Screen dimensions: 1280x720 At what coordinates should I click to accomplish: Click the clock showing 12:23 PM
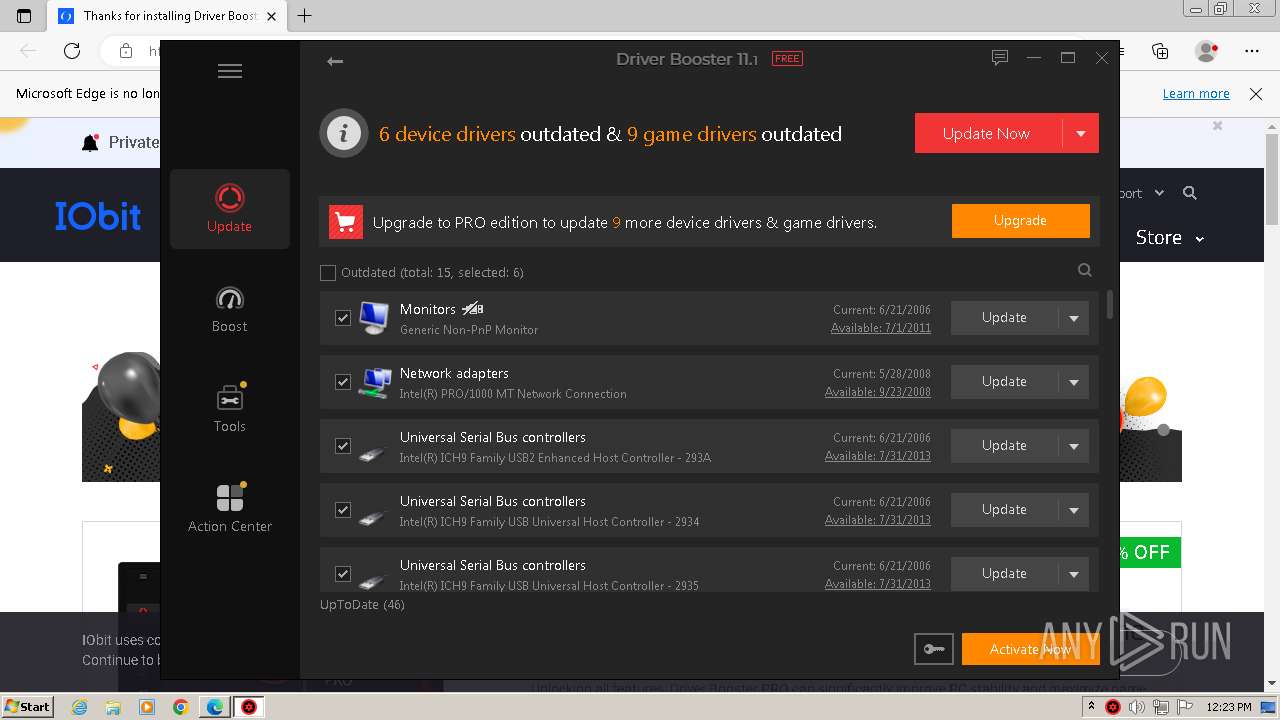click(x=1228, y=707)
